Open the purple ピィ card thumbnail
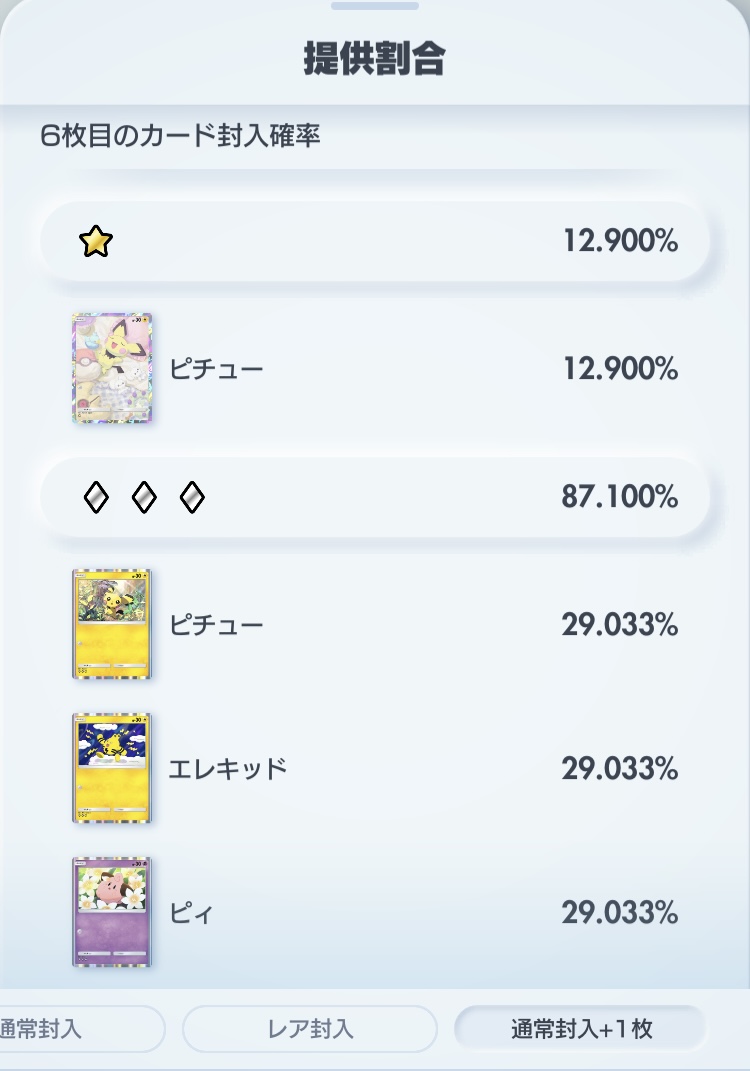Viewport: 750px width, 1071px height. point(112,913)
